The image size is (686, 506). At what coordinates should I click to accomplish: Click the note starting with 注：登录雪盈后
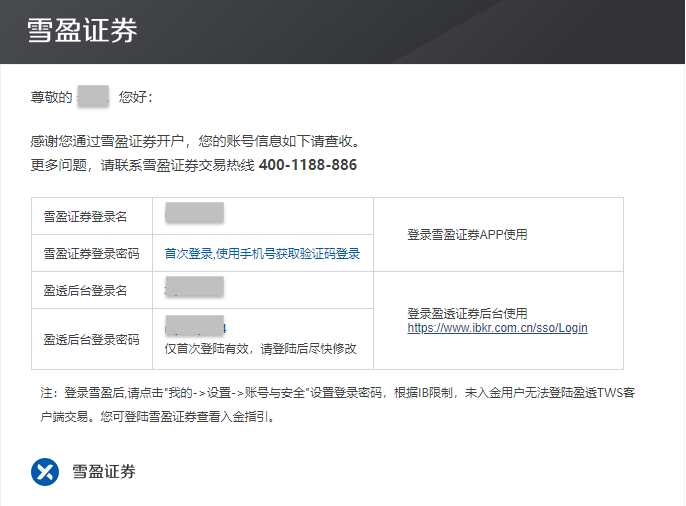[337, 405]
